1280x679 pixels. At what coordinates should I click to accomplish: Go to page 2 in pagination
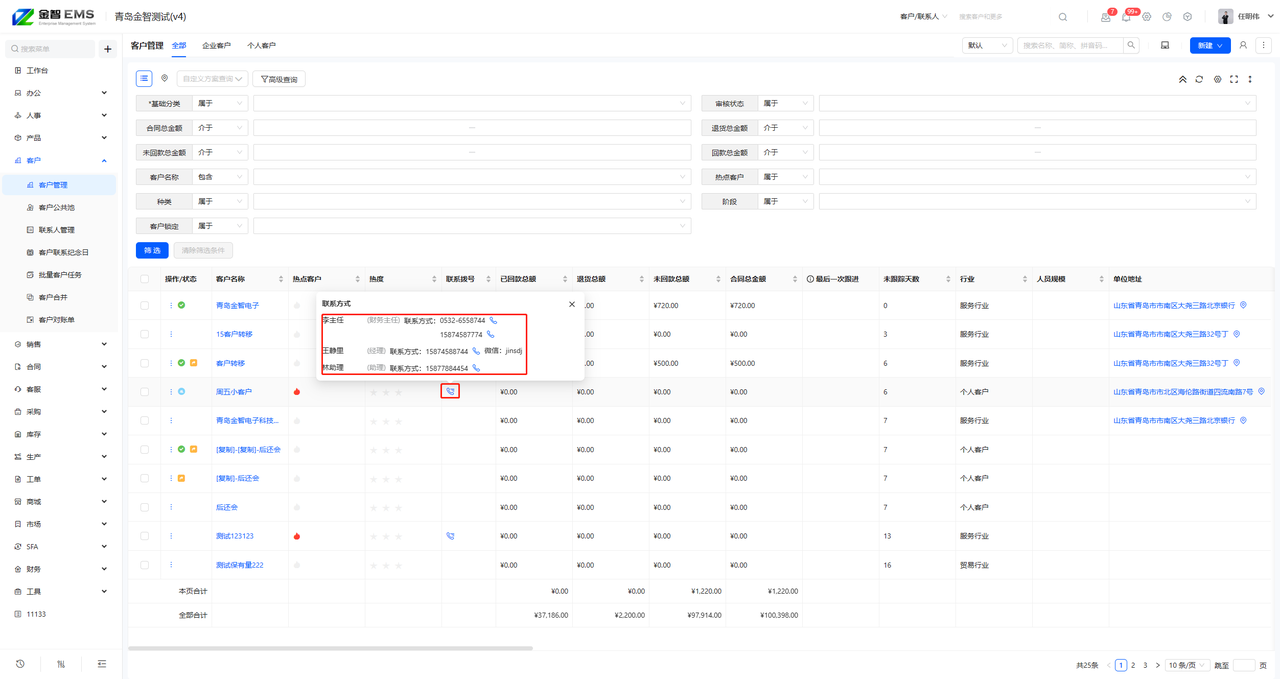(x=1133, y=665)
